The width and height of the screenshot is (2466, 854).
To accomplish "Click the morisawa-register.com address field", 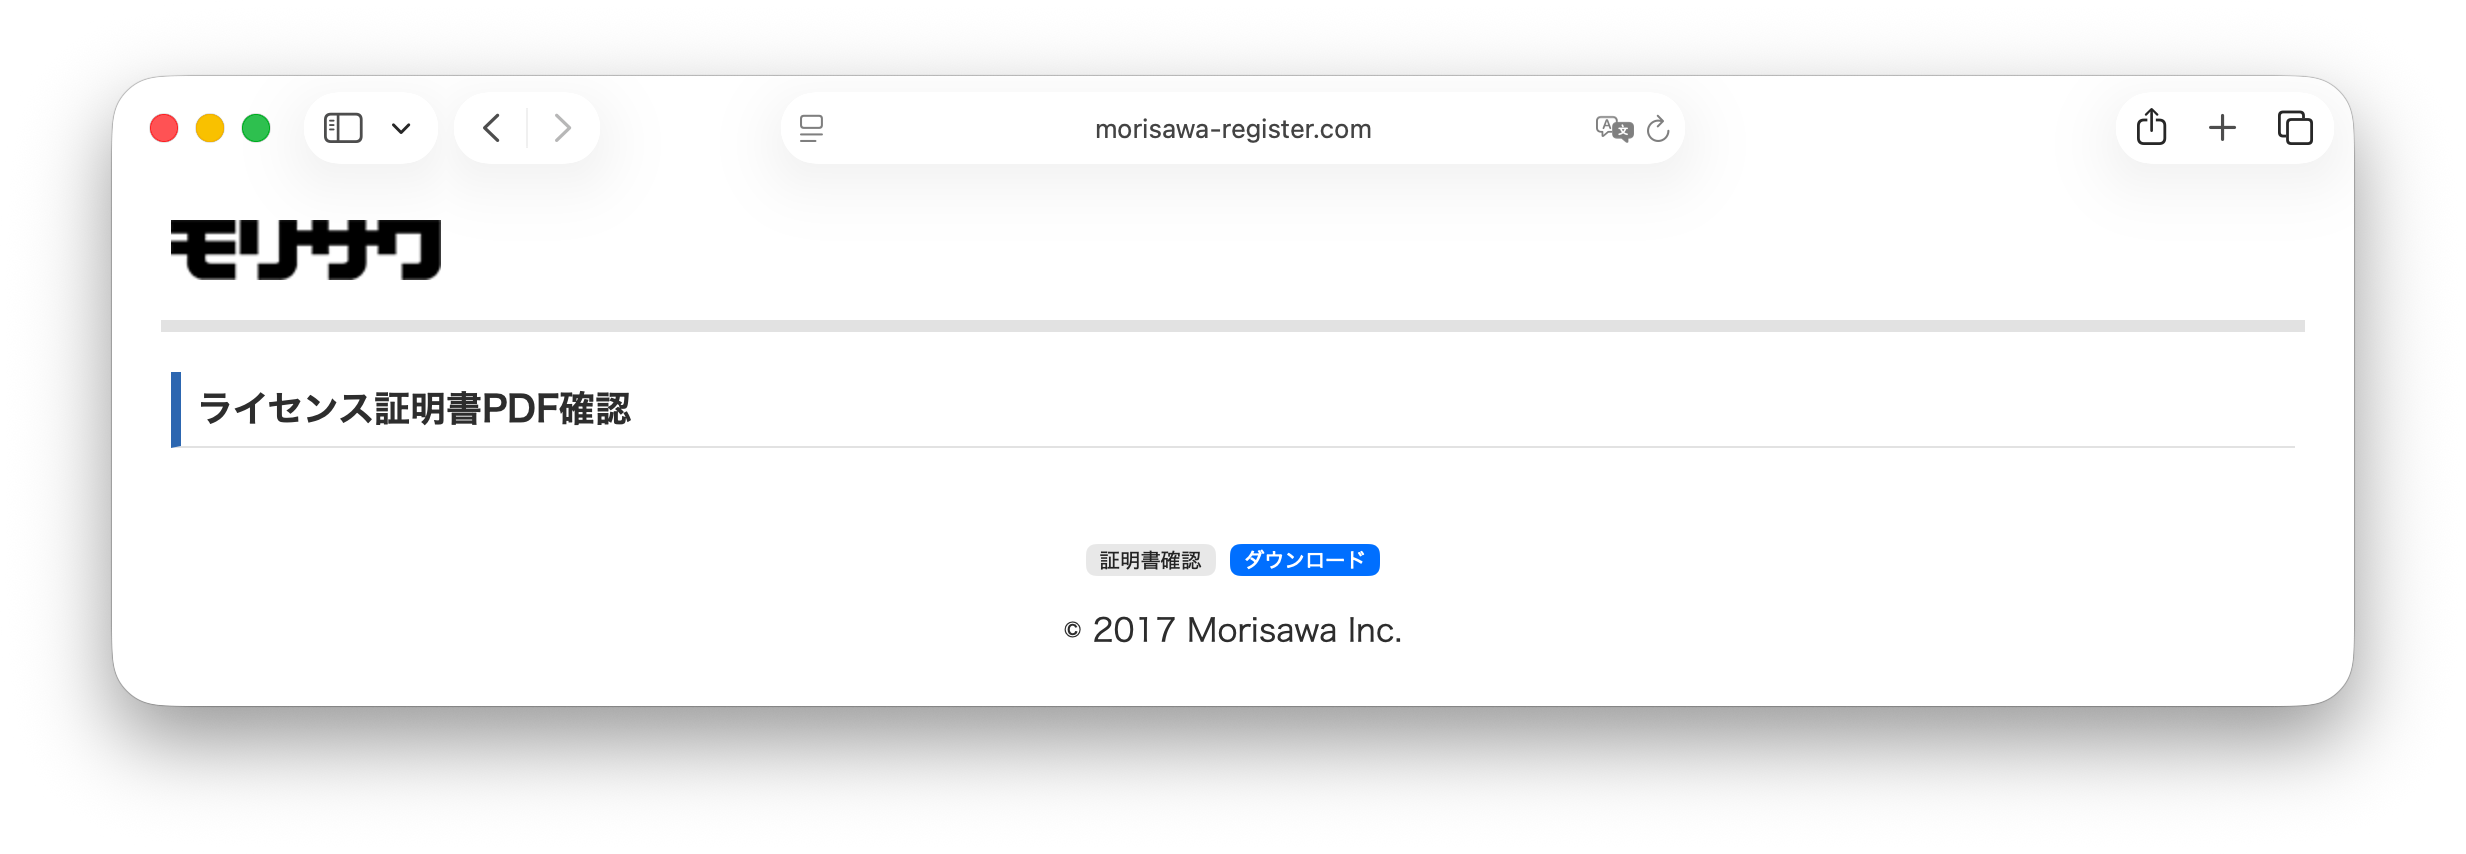I will pos(1232,128).
